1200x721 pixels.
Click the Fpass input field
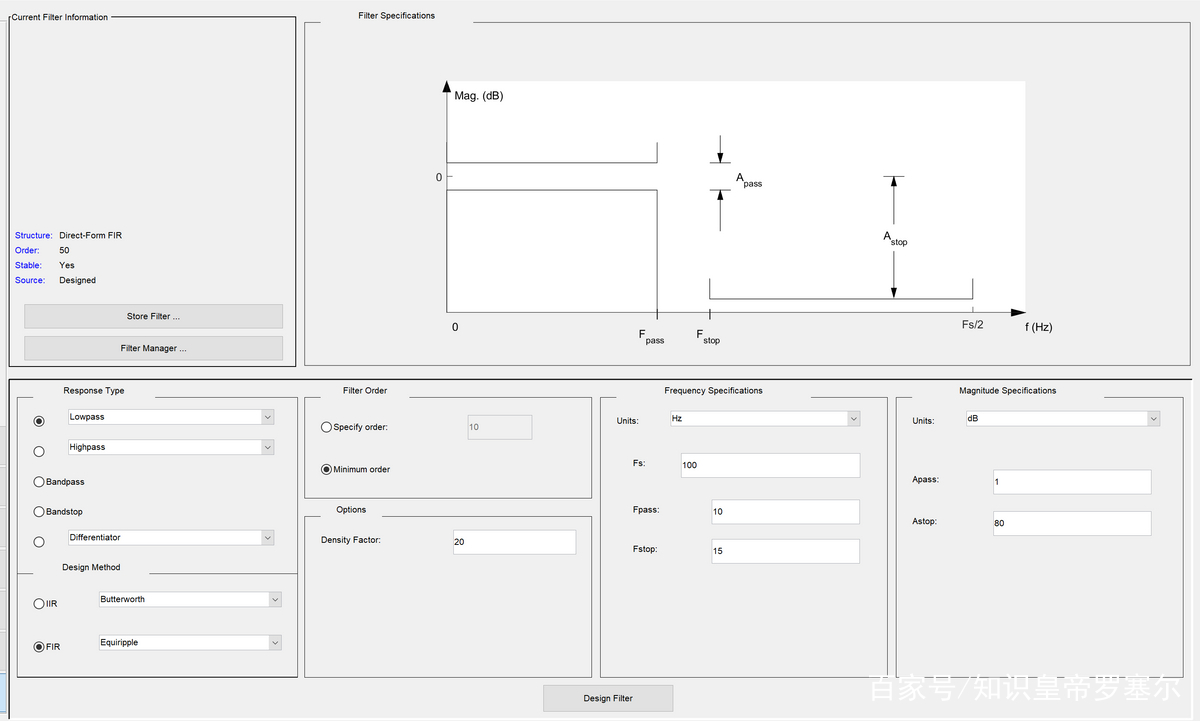(x=785, y=512)
